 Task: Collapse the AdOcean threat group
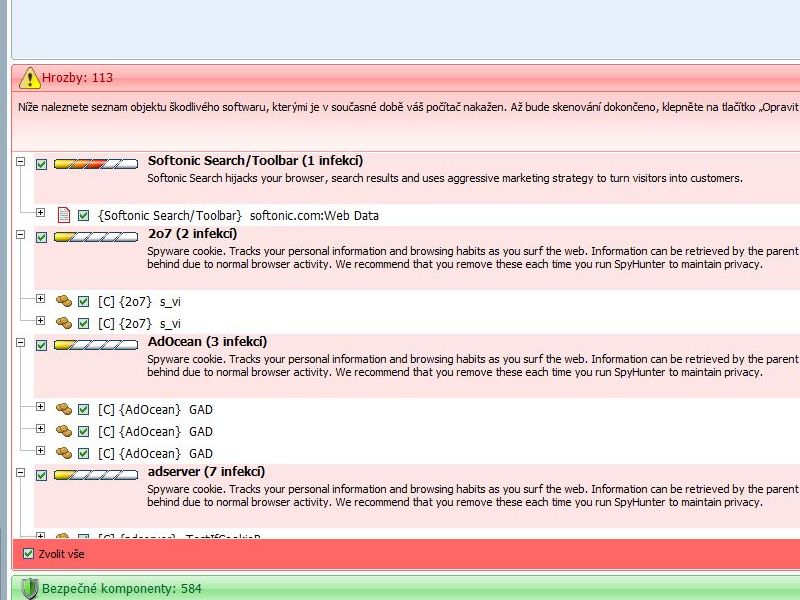pyautogui.click(x=20, y=342)
